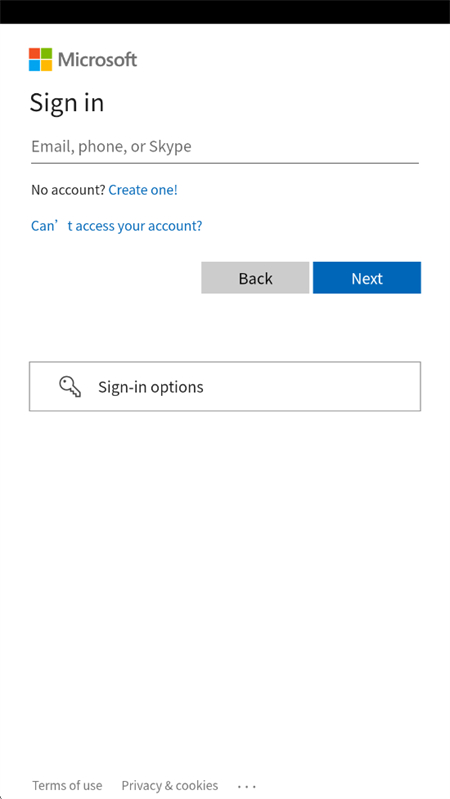This screenshot has width=450, height=799.
Task: Click the Microsoft four-square logo
Action: pos(40,60)
